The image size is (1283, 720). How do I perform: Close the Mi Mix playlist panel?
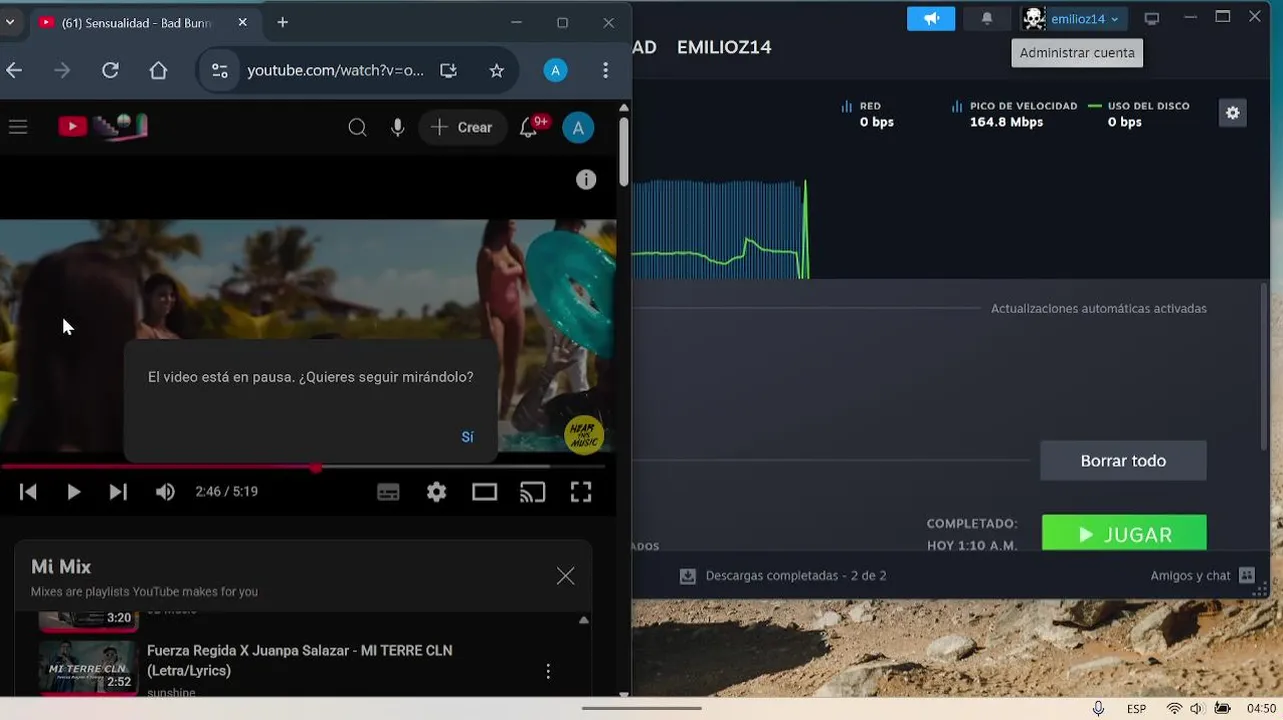point(565,576)
